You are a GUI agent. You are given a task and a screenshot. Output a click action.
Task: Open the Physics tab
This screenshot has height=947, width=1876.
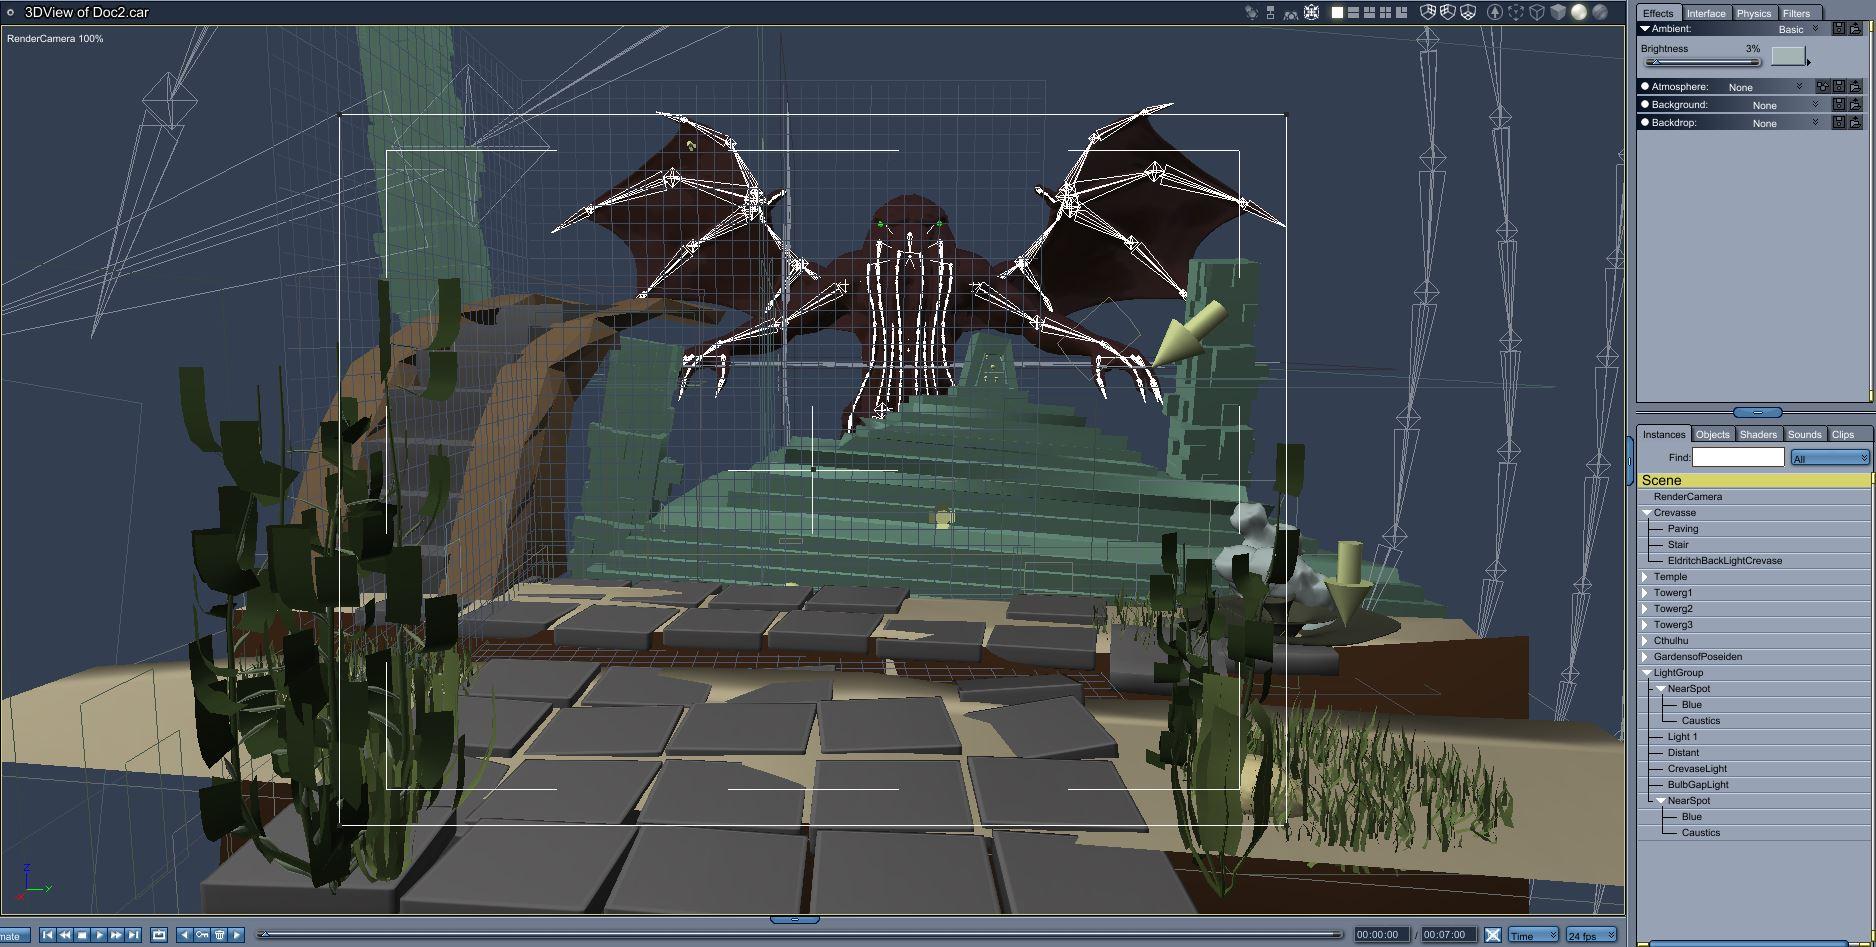click(x=1754, y=13)
